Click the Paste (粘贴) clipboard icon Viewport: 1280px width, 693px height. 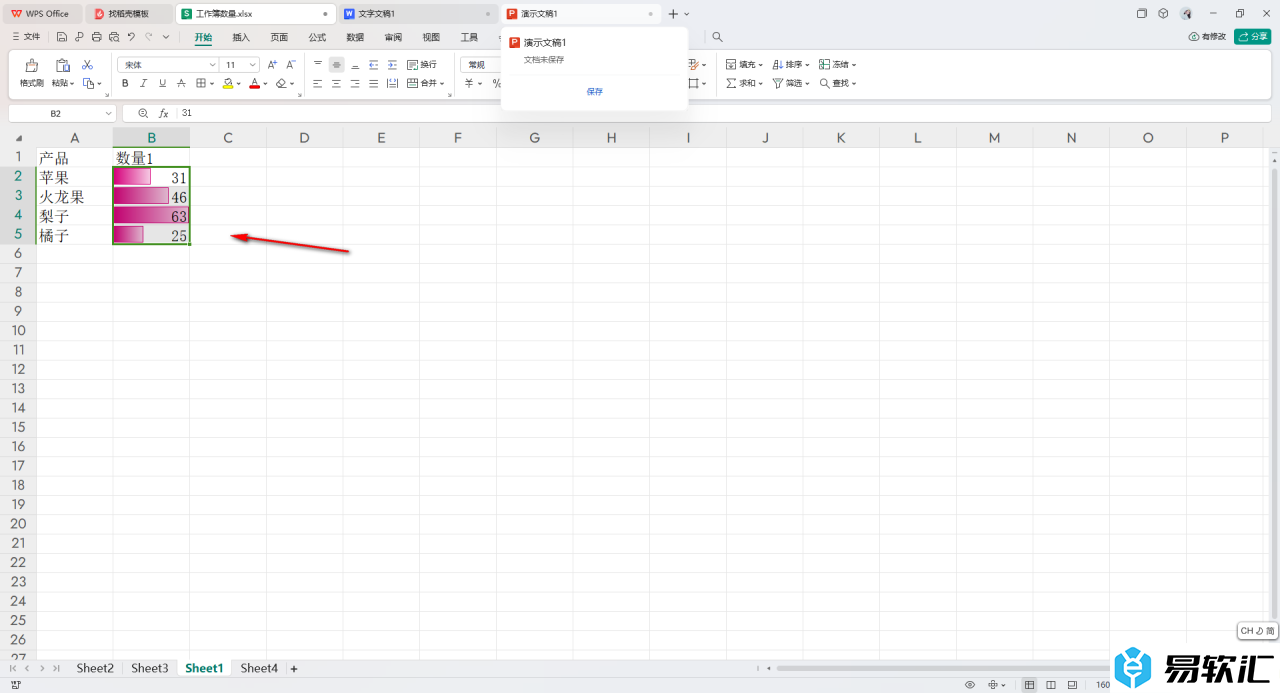[62, 65]
